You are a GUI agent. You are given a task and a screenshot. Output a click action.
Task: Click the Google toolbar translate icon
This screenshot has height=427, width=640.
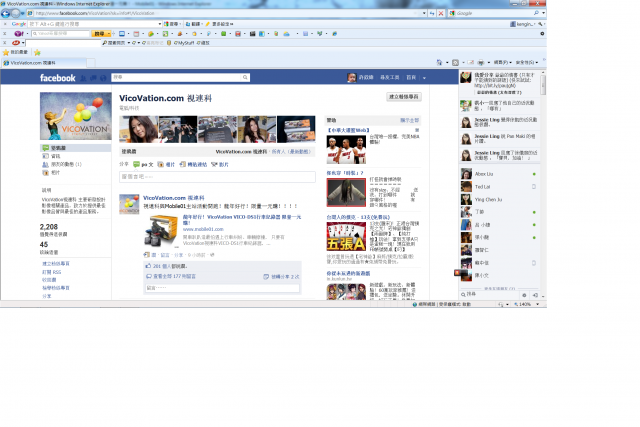(188, 24)
